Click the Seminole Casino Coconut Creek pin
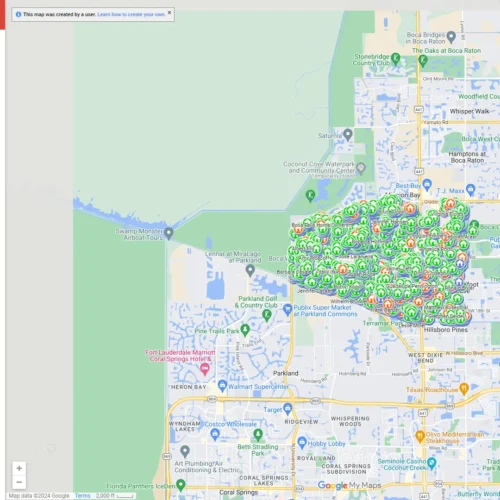This screenshot has width=500, height=500. click(x=432, y=463)
